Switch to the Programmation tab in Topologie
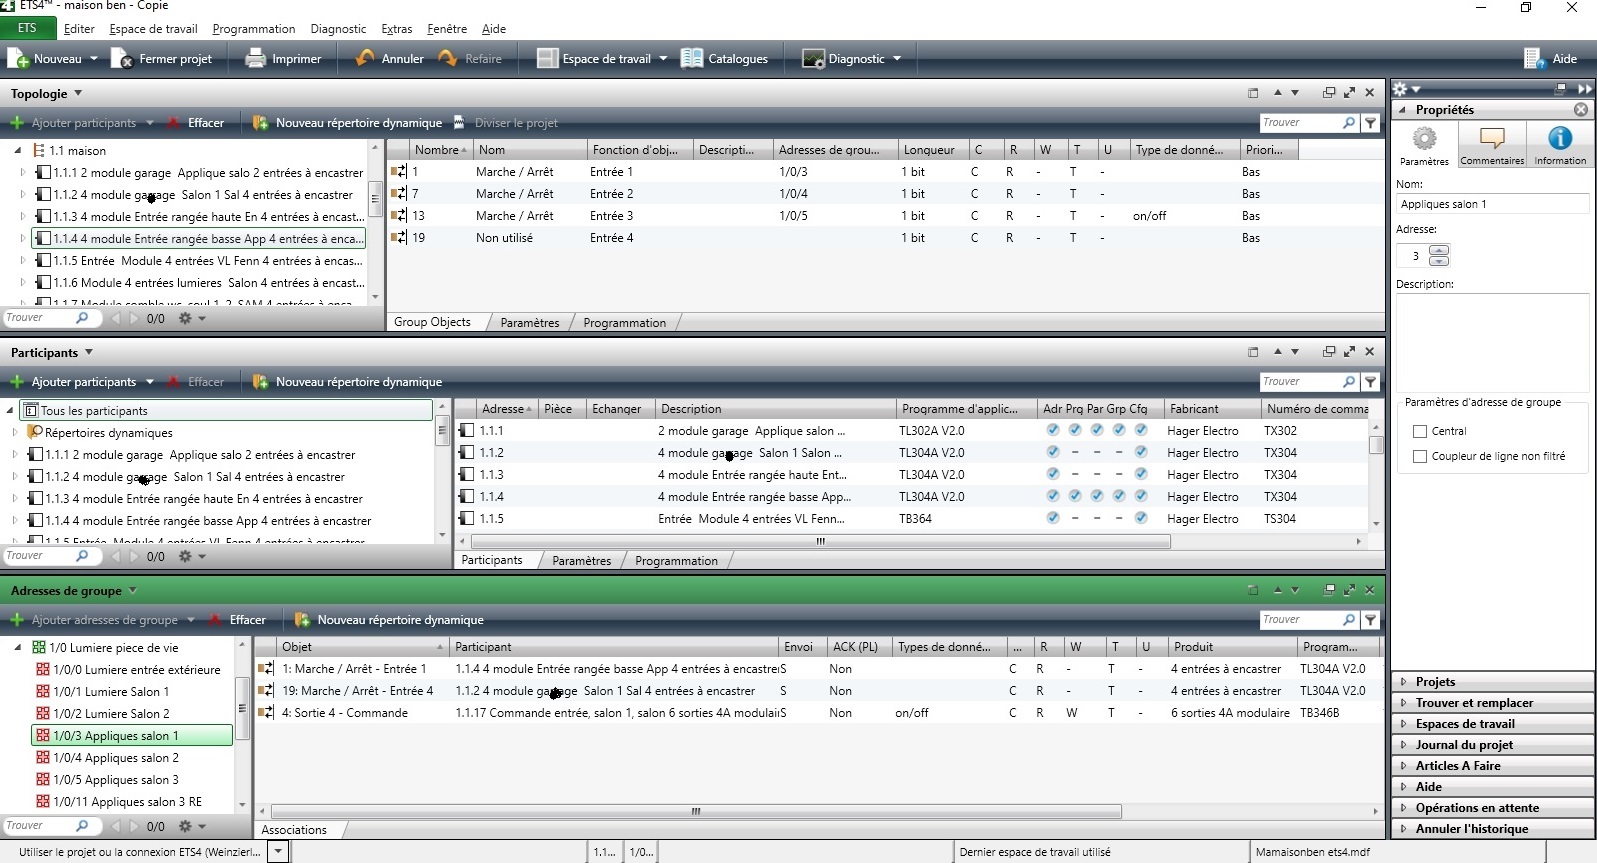This screenshot has height=863, width=1597. [x=624, y=323]
